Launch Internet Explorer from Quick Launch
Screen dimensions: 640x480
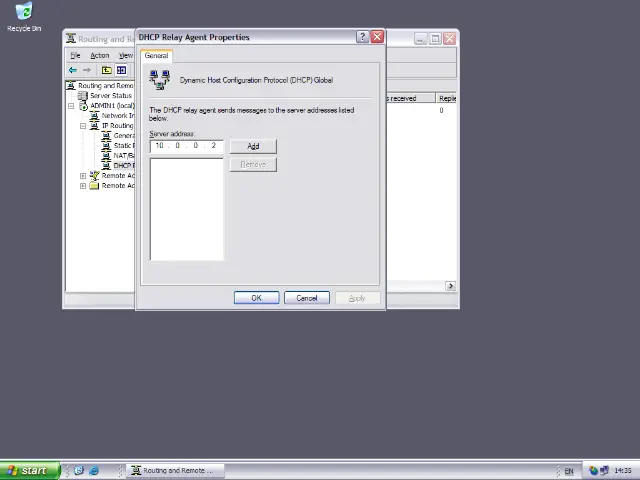[94, 470]
